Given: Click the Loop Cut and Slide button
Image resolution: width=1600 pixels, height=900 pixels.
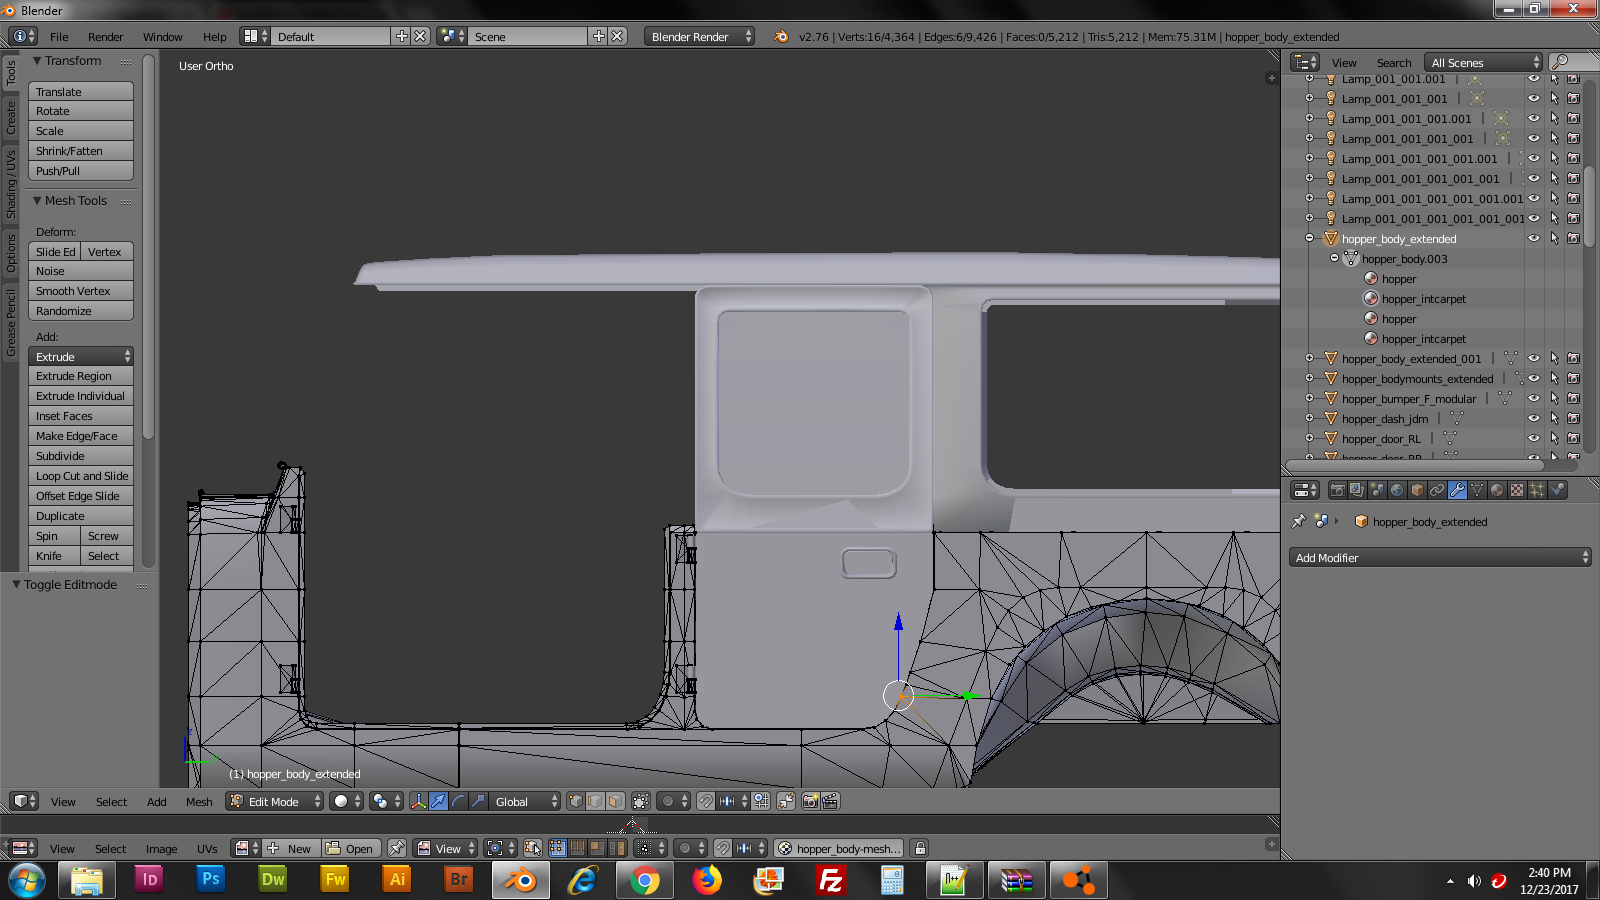Looking at the screenshot, I should point(81,476).
